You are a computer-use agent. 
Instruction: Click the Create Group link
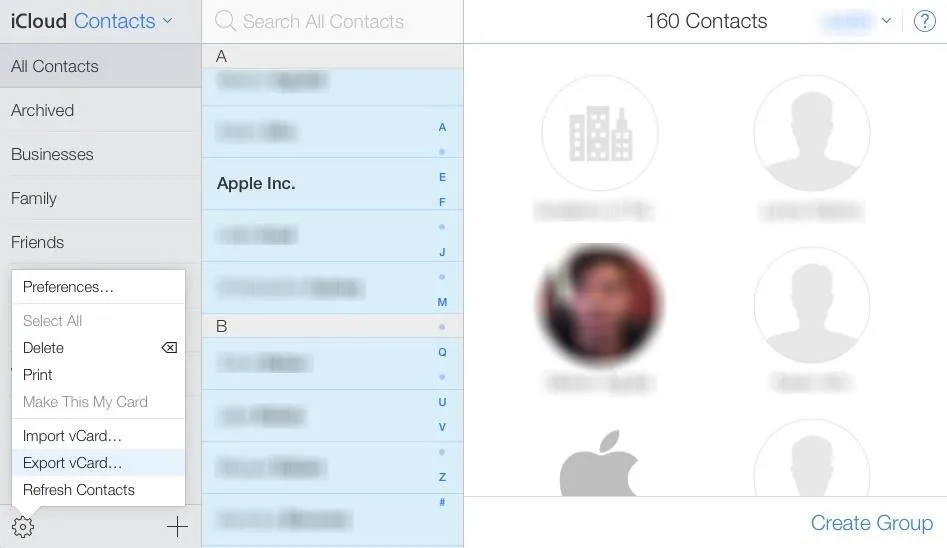(x=872, y=523)
